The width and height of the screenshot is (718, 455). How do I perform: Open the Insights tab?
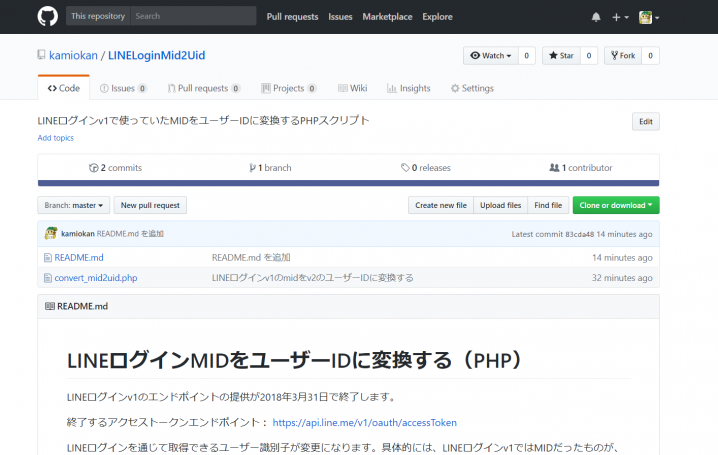[x=408, y=88]
